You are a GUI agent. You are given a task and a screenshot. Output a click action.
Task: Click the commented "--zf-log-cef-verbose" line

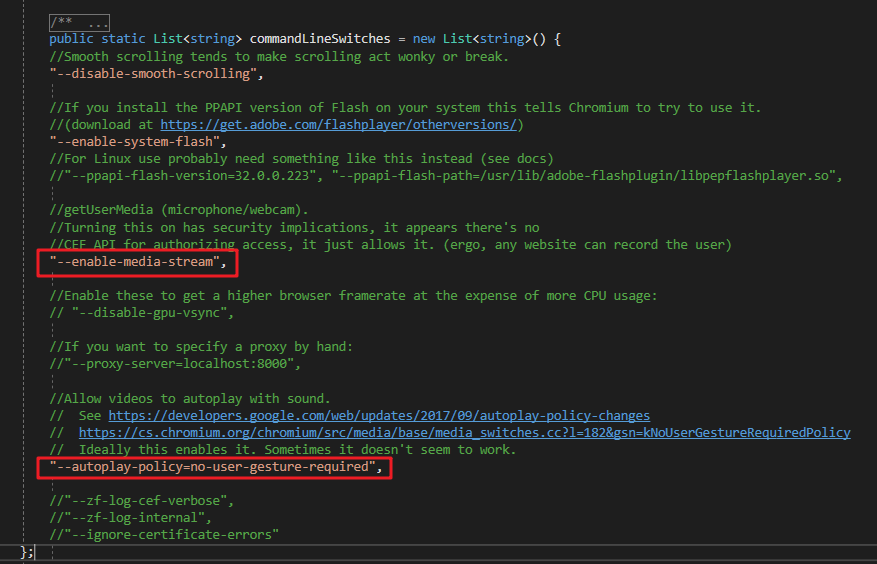[x=142, y=501]
